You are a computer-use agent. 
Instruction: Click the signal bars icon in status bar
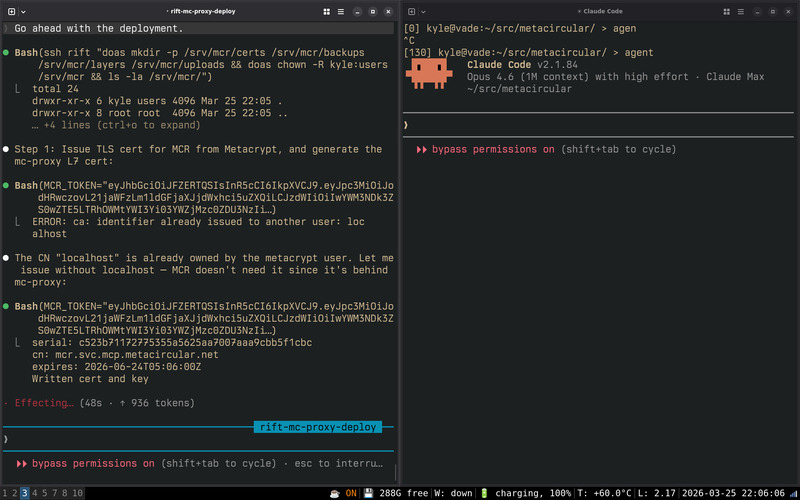[792, 494]
